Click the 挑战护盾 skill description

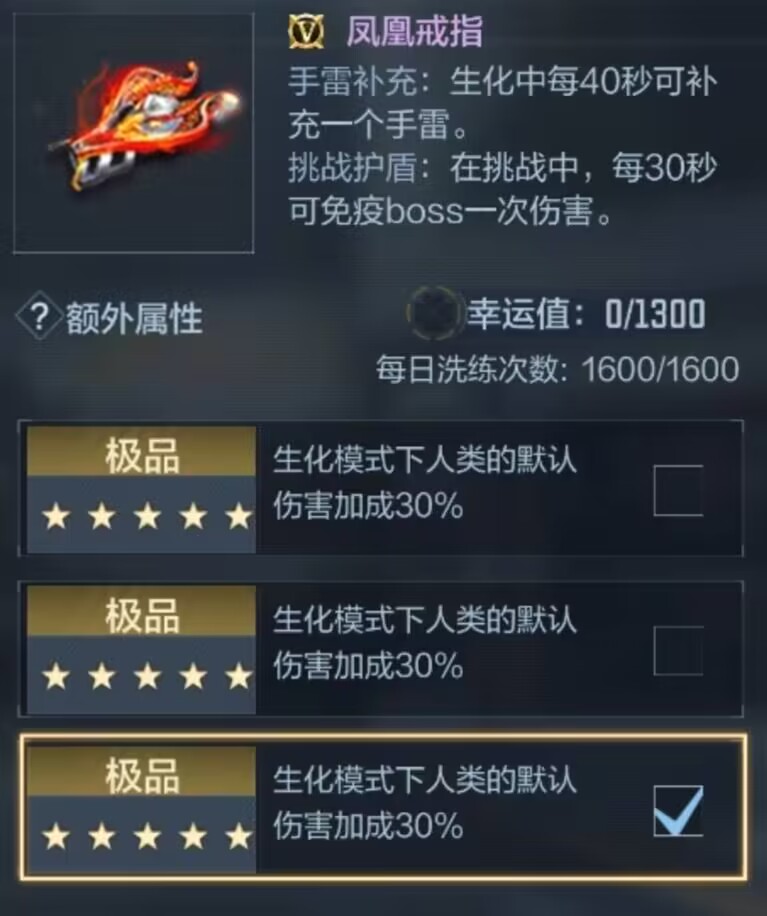click(x=502, y=189)
